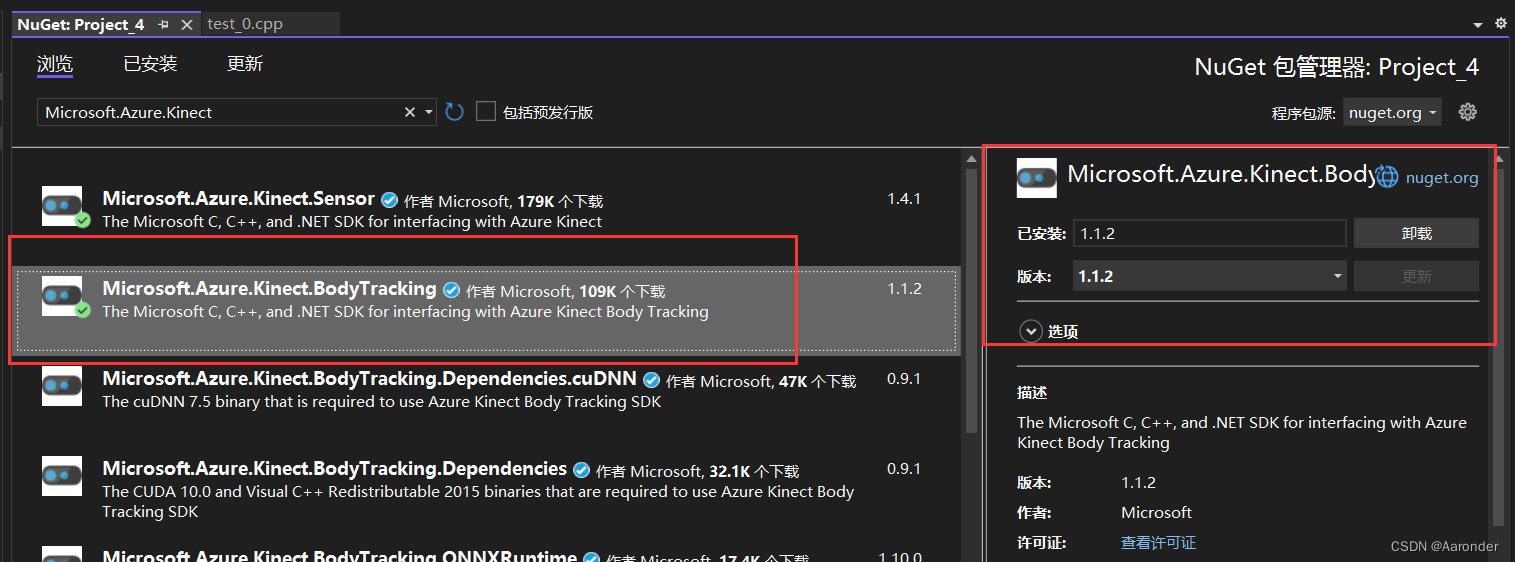Select the Microsoft.Azure.Kinect.BodyTracking package row
Screen dimensions: 1515x562
coord(486,309)
